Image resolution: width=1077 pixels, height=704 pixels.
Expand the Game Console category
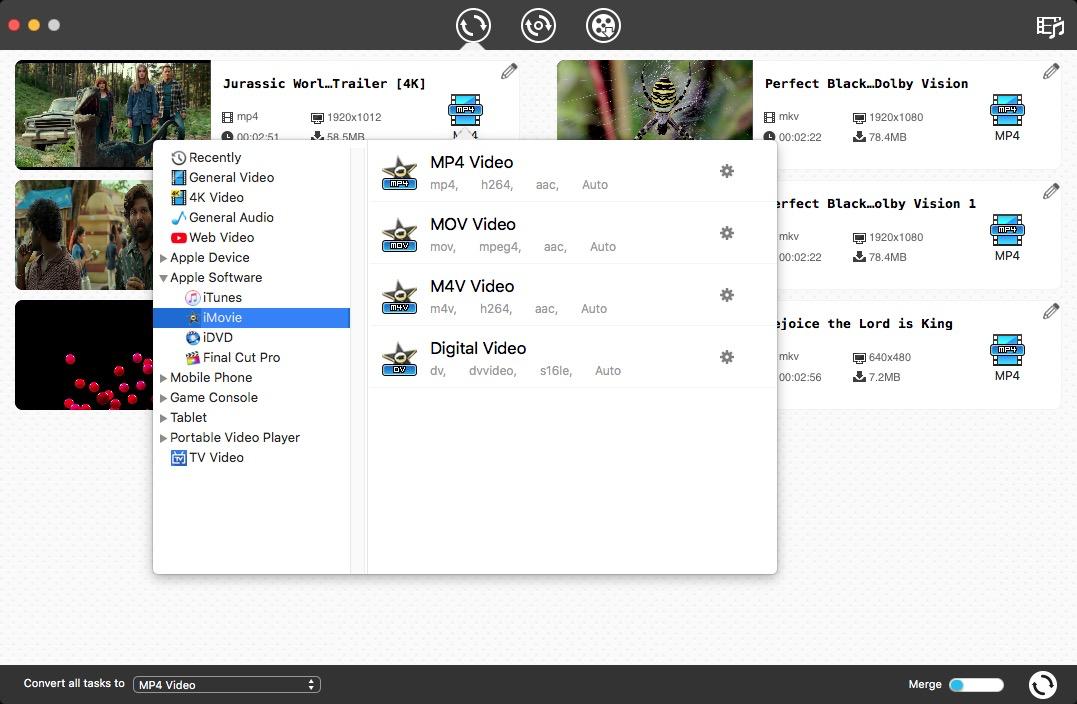click(163, 398)
